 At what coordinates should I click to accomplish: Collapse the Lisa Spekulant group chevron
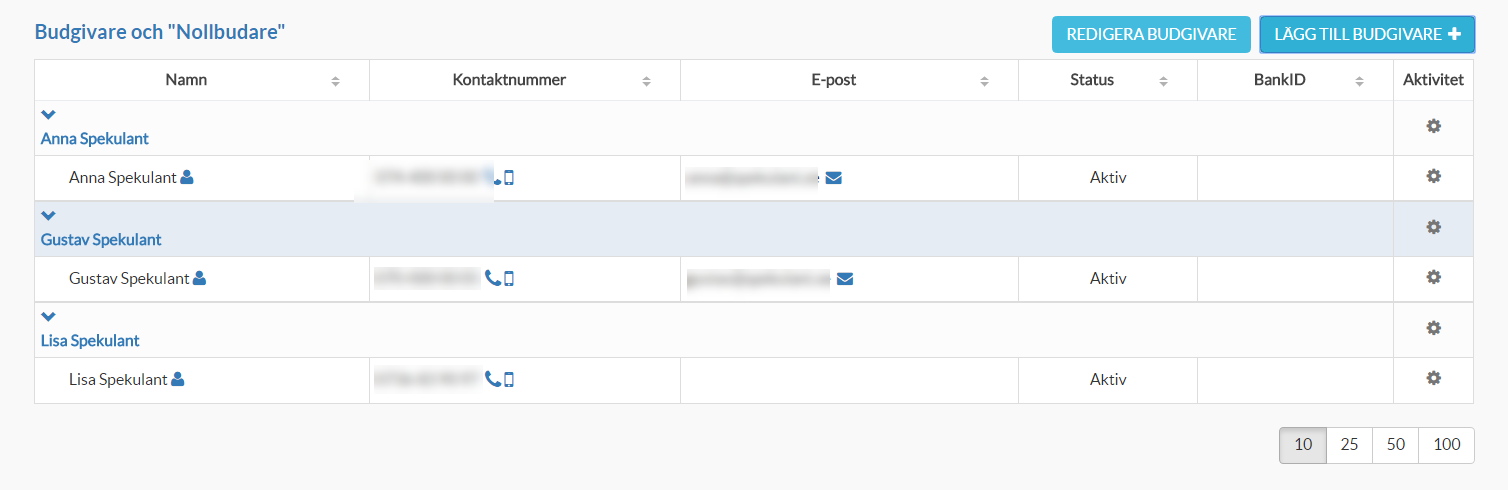(48, 317)
